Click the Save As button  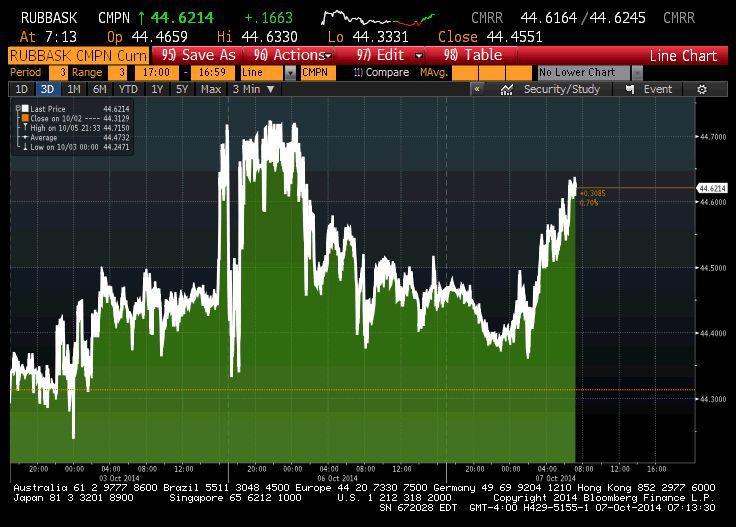pyautogui.click(x=199, y=55)
